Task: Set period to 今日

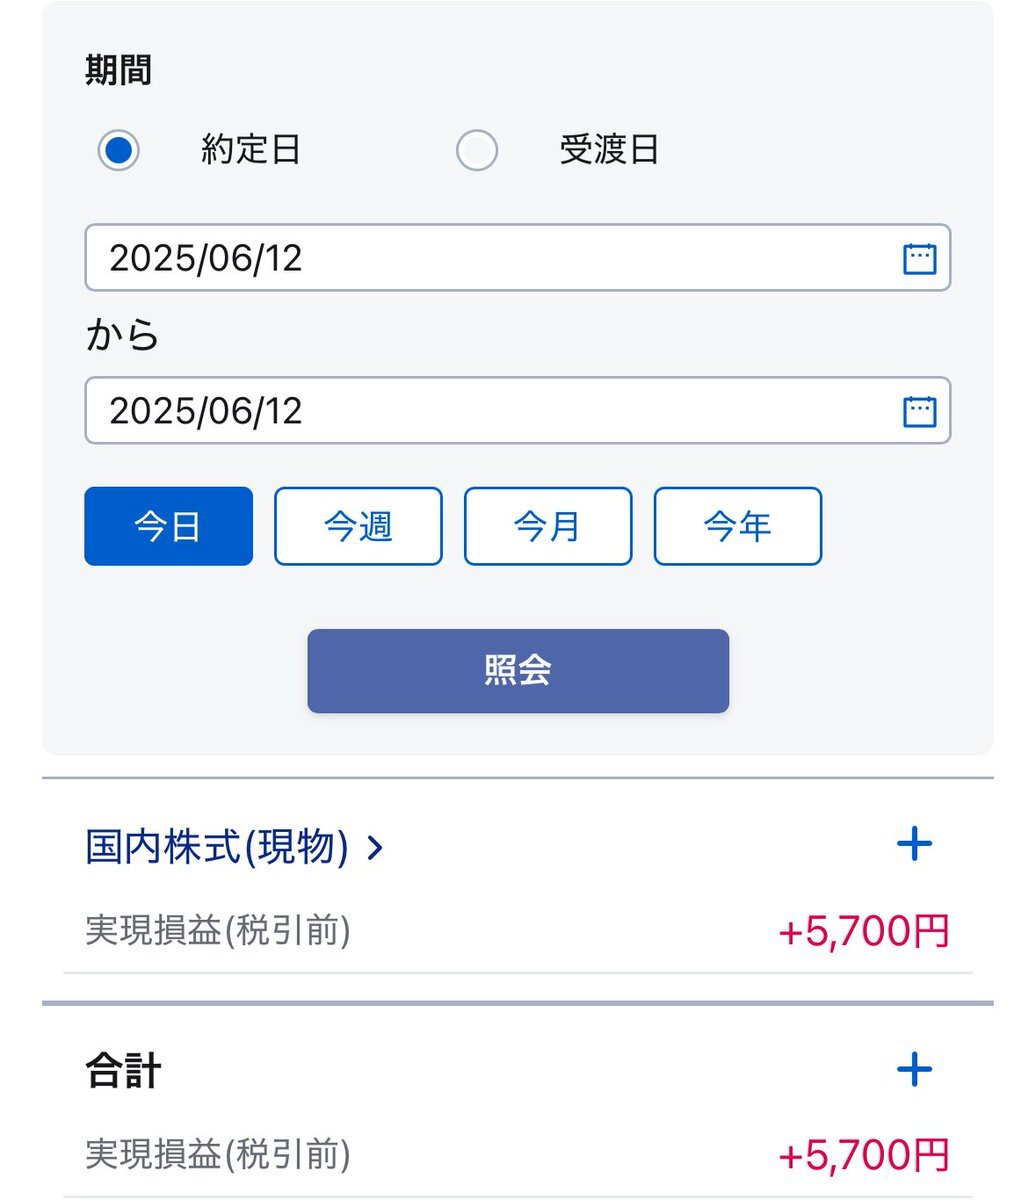Action: pos(169,526)
